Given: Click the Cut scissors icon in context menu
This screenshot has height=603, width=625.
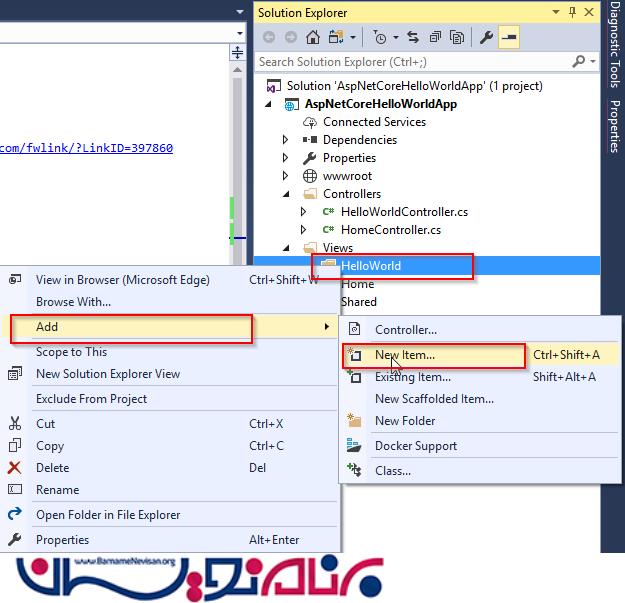Looking at the screenshot, I should [x=15, y=423].
